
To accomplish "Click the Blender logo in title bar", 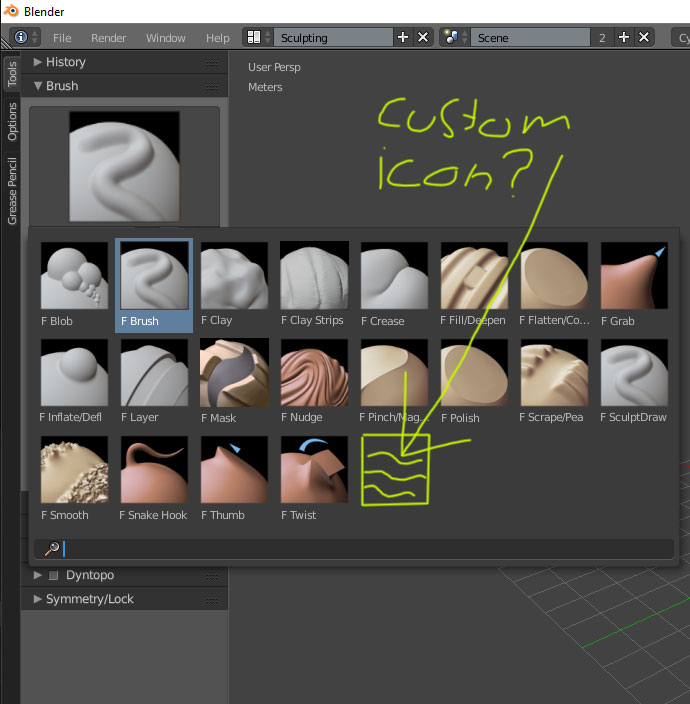I will (x=11, y=11).
